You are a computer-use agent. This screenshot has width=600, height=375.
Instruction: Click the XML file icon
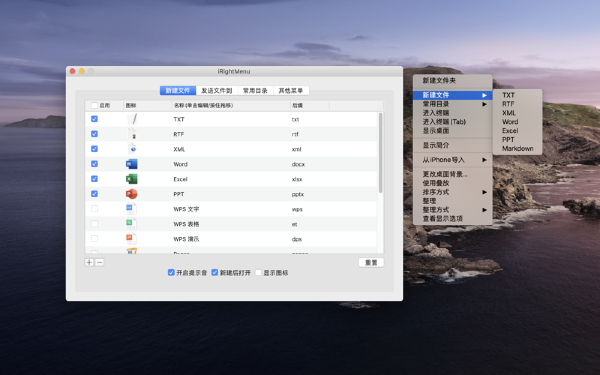point(132,149)
